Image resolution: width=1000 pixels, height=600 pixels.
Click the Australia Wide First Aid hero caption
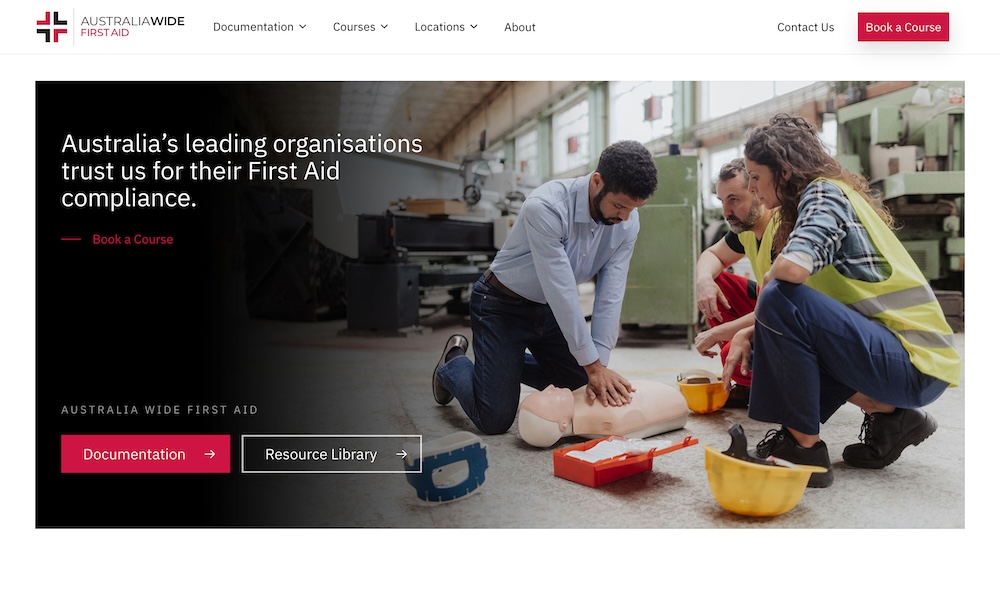(159, 410)
